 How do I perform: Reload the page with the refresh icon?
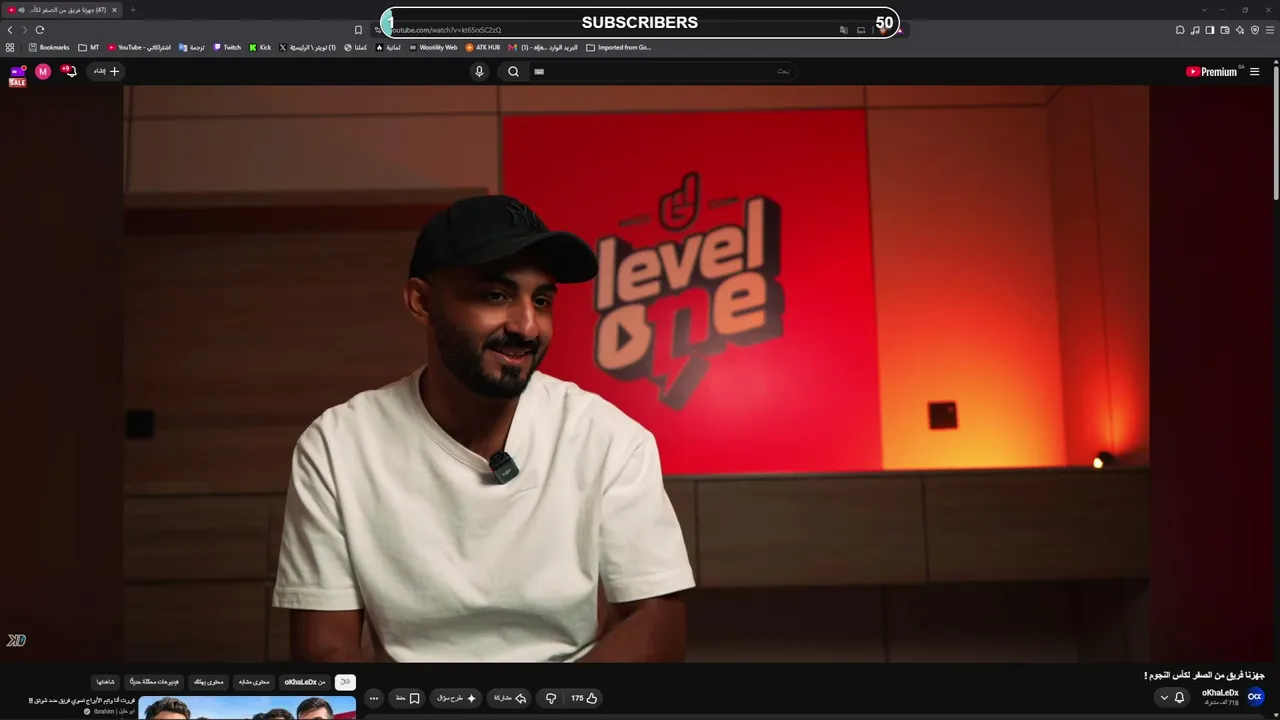(x=40, y=30)
